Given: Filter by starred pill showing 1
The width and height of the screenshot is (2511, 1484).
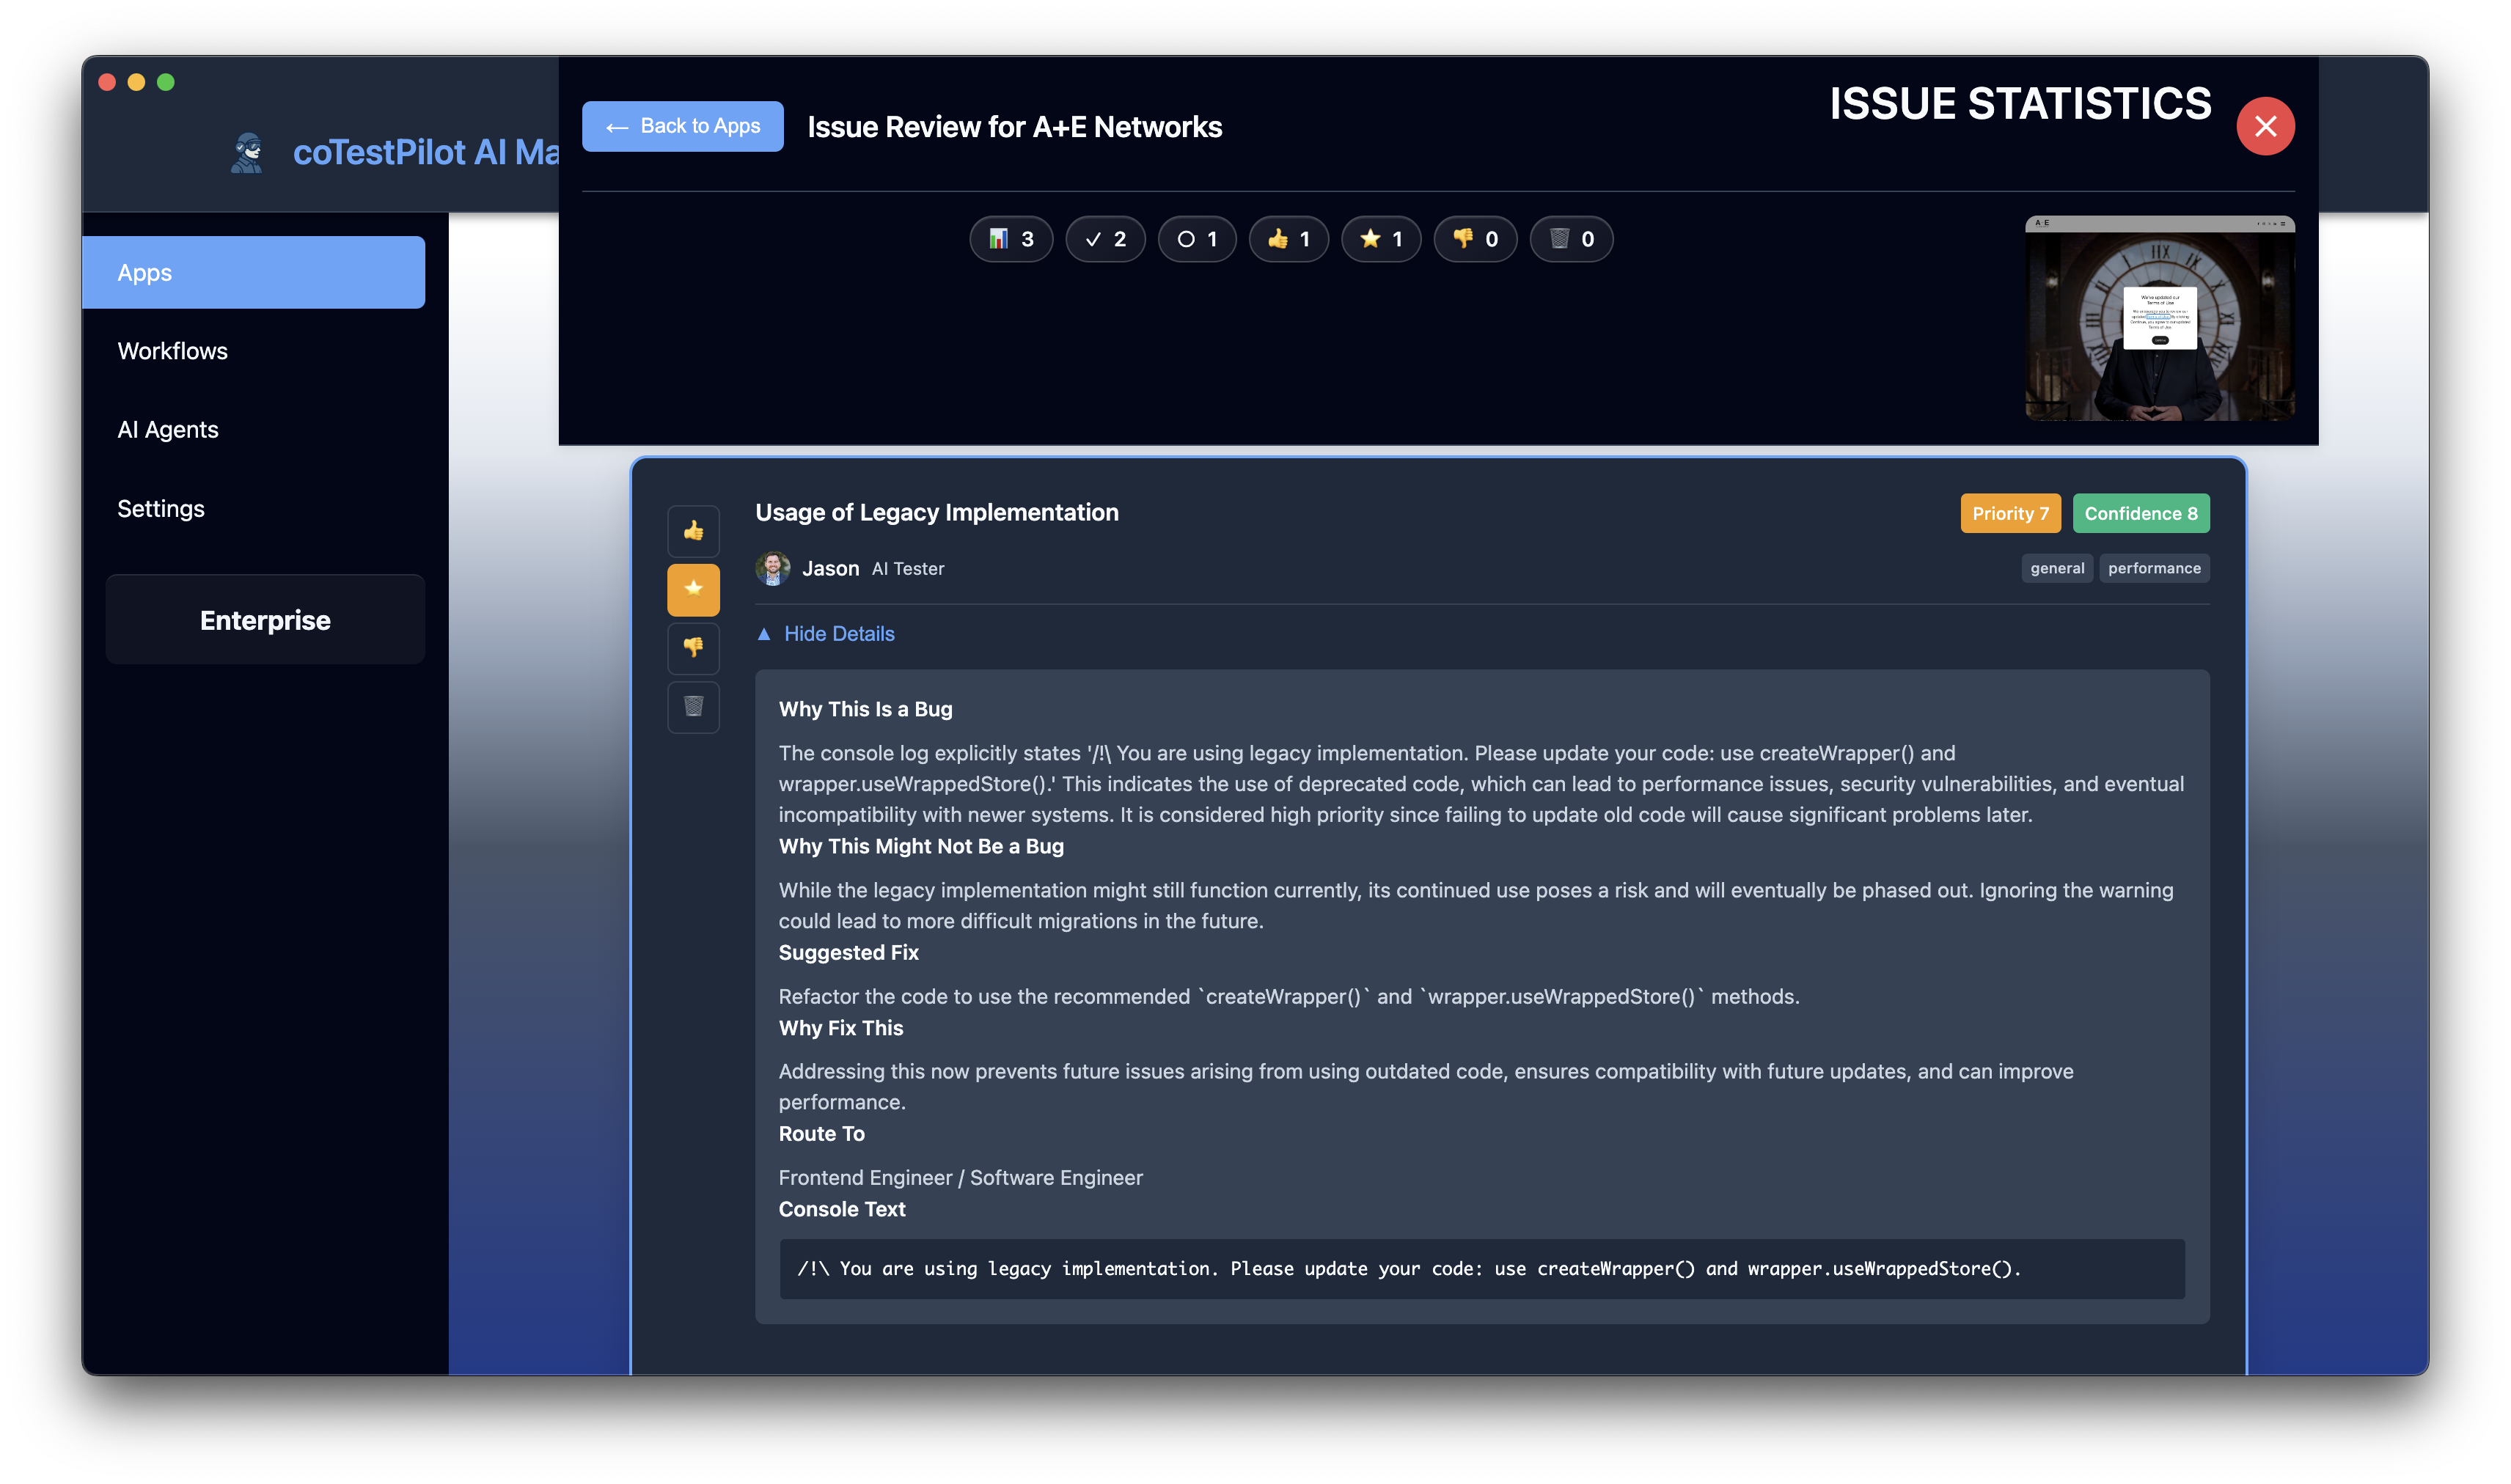Looking at the screenshot, I should (1381, 239).
